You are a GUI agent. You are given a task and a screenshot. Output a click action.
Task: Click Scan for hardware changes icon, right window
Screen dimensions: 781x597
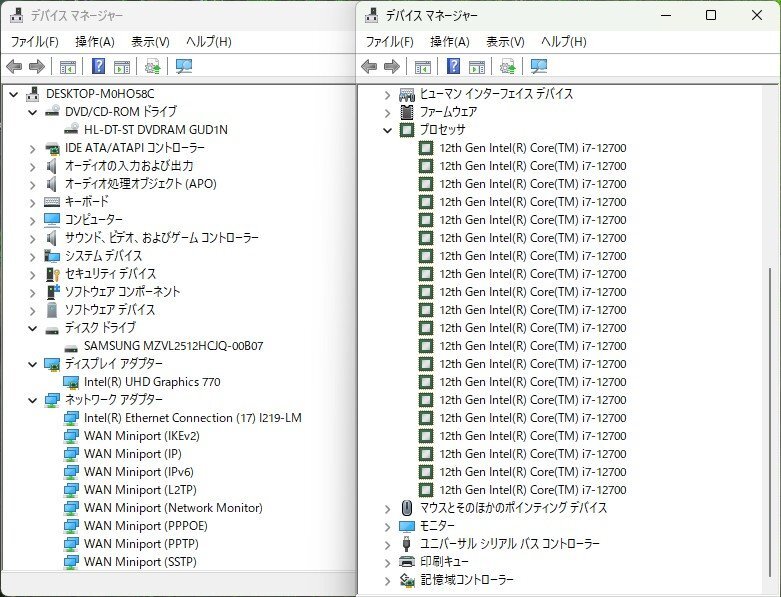pyautogui.click(x=539, y=66)
